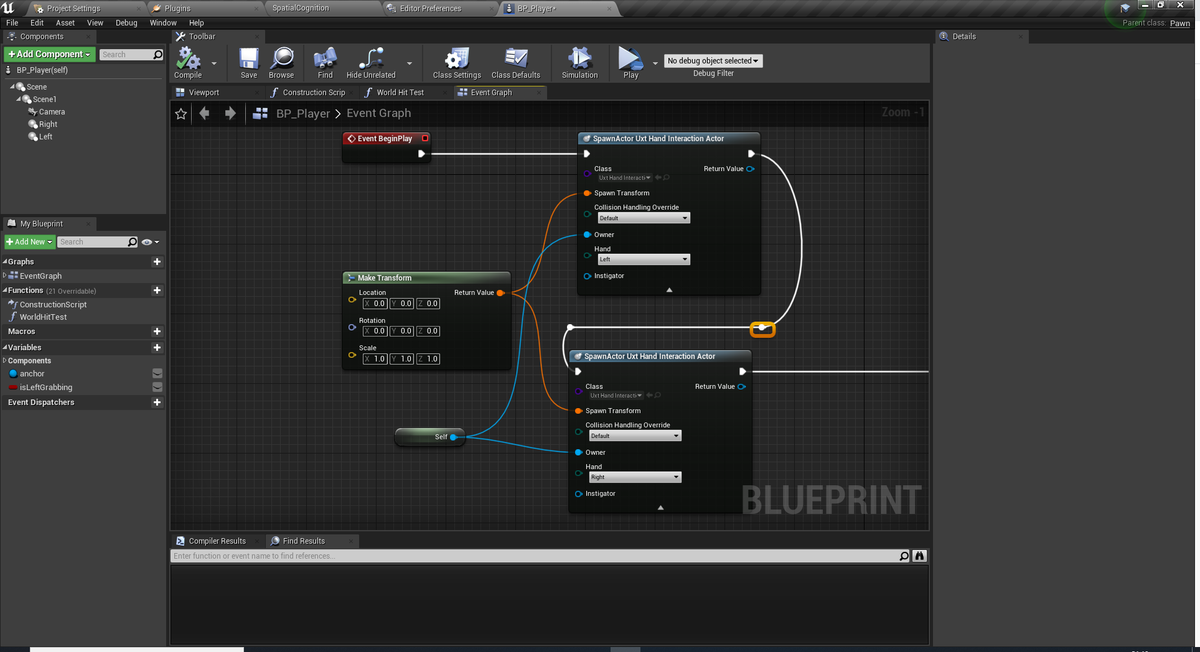Click the magnifier in My Blueprint search box

point(133,242)
